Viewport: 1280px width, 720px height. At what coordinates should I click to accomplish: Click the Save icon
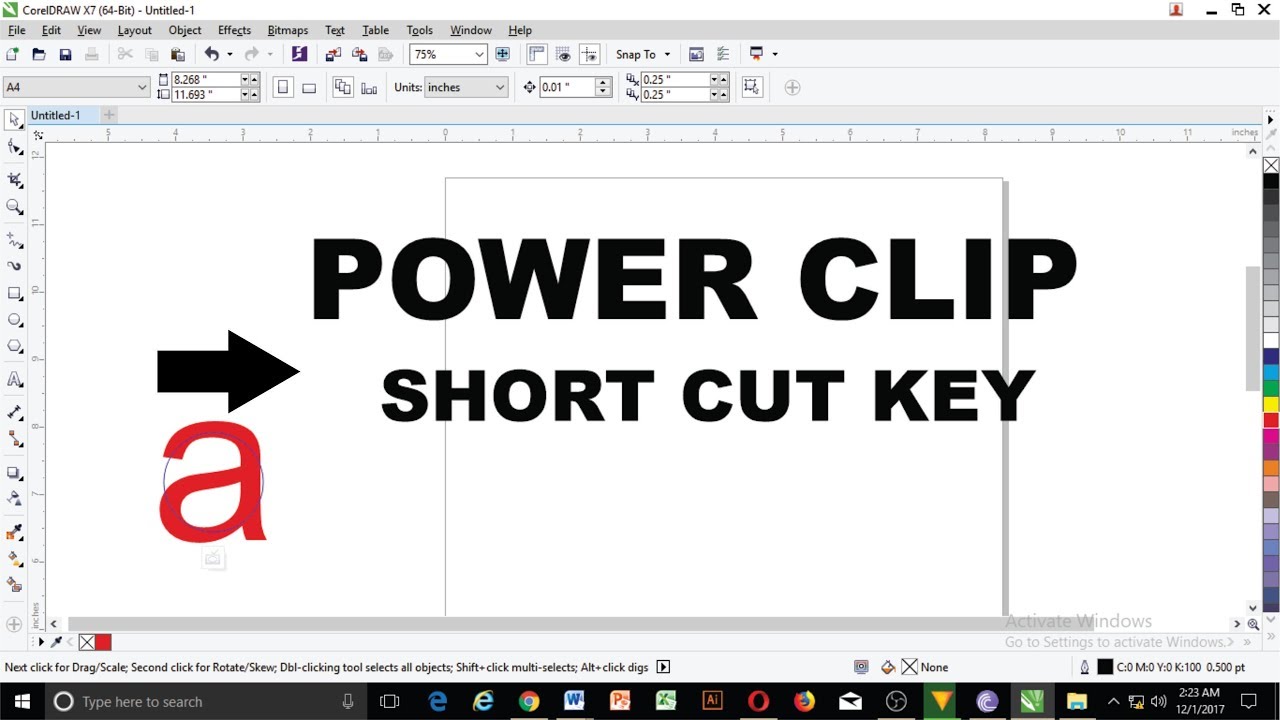point(65,53)
